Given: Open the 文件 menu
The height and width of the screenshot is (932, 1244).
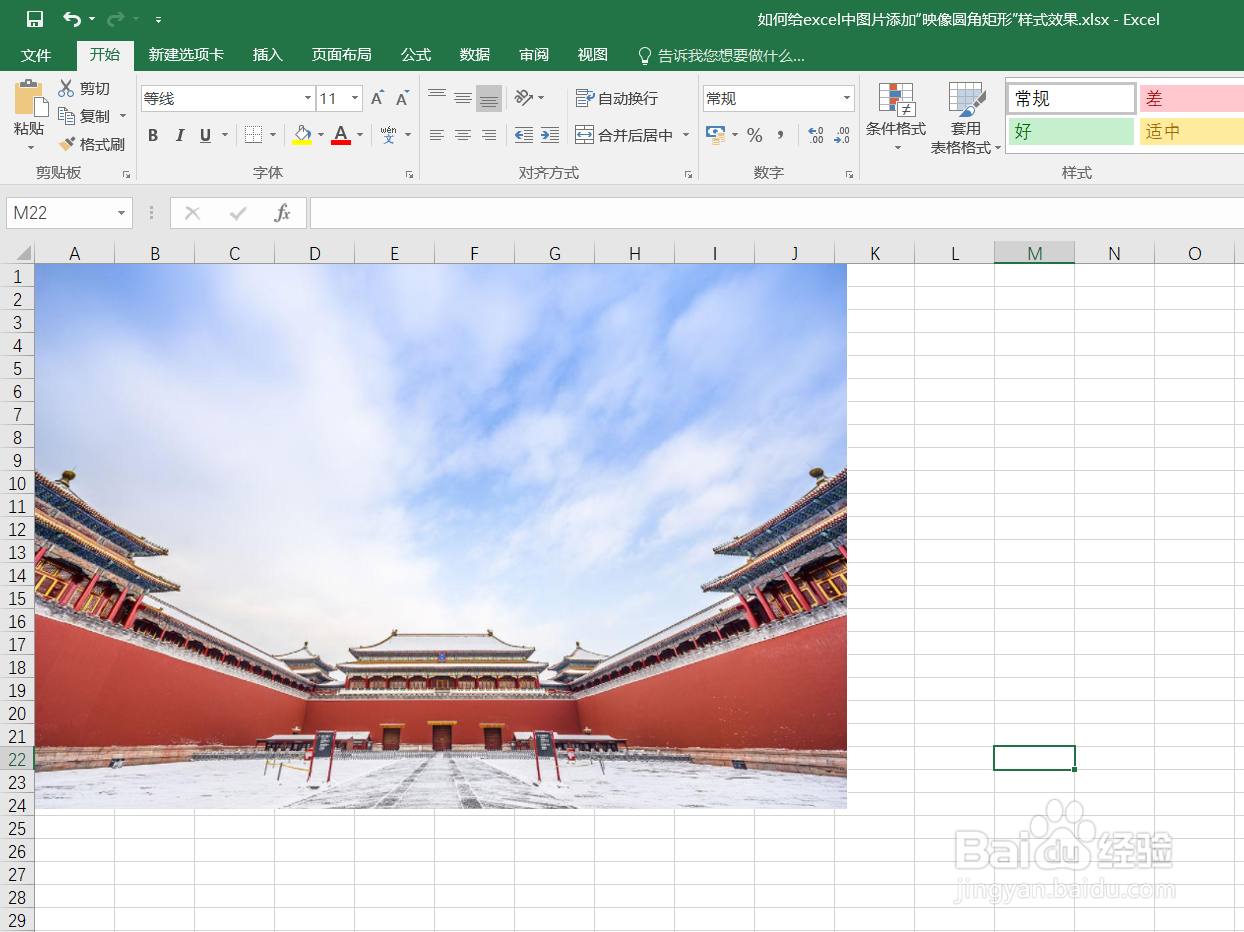Looking at the screenshot, I should pos(36,55).
